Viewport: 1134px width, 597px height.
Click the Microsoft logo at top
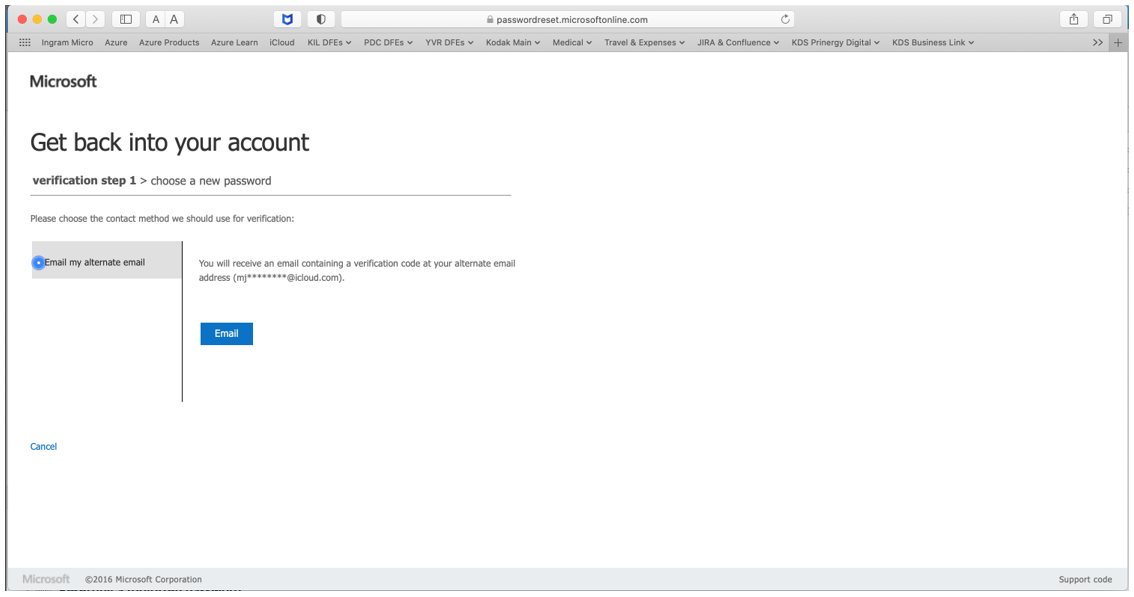(x=63, y=82)
